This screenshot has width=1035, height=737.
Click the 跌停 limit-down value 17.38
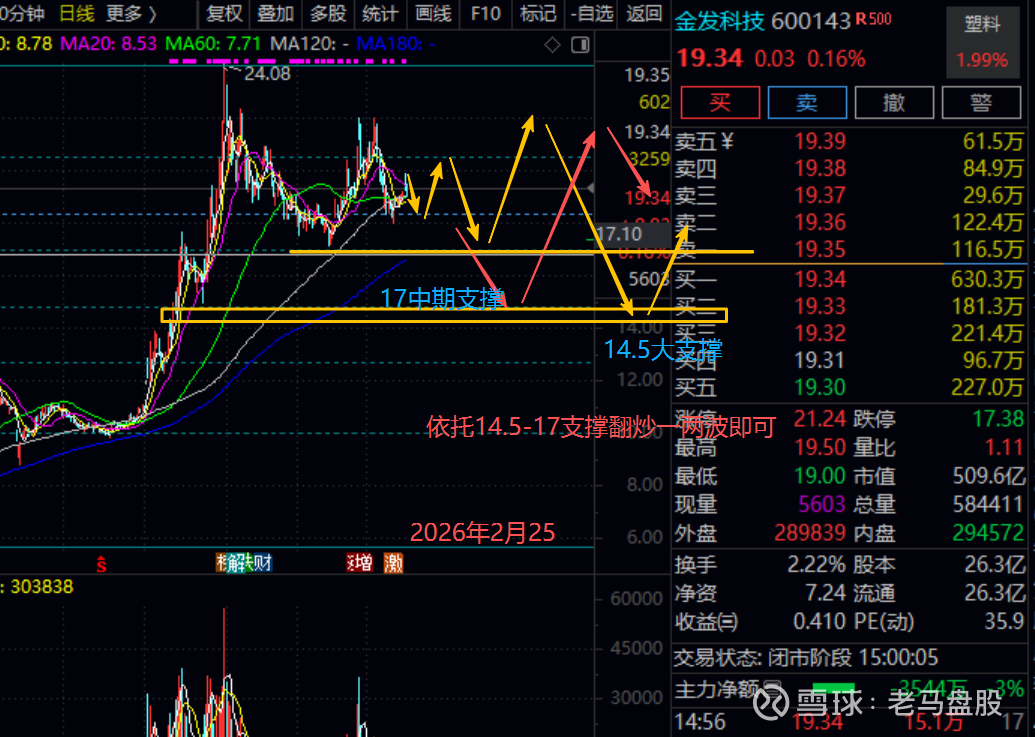998,418
